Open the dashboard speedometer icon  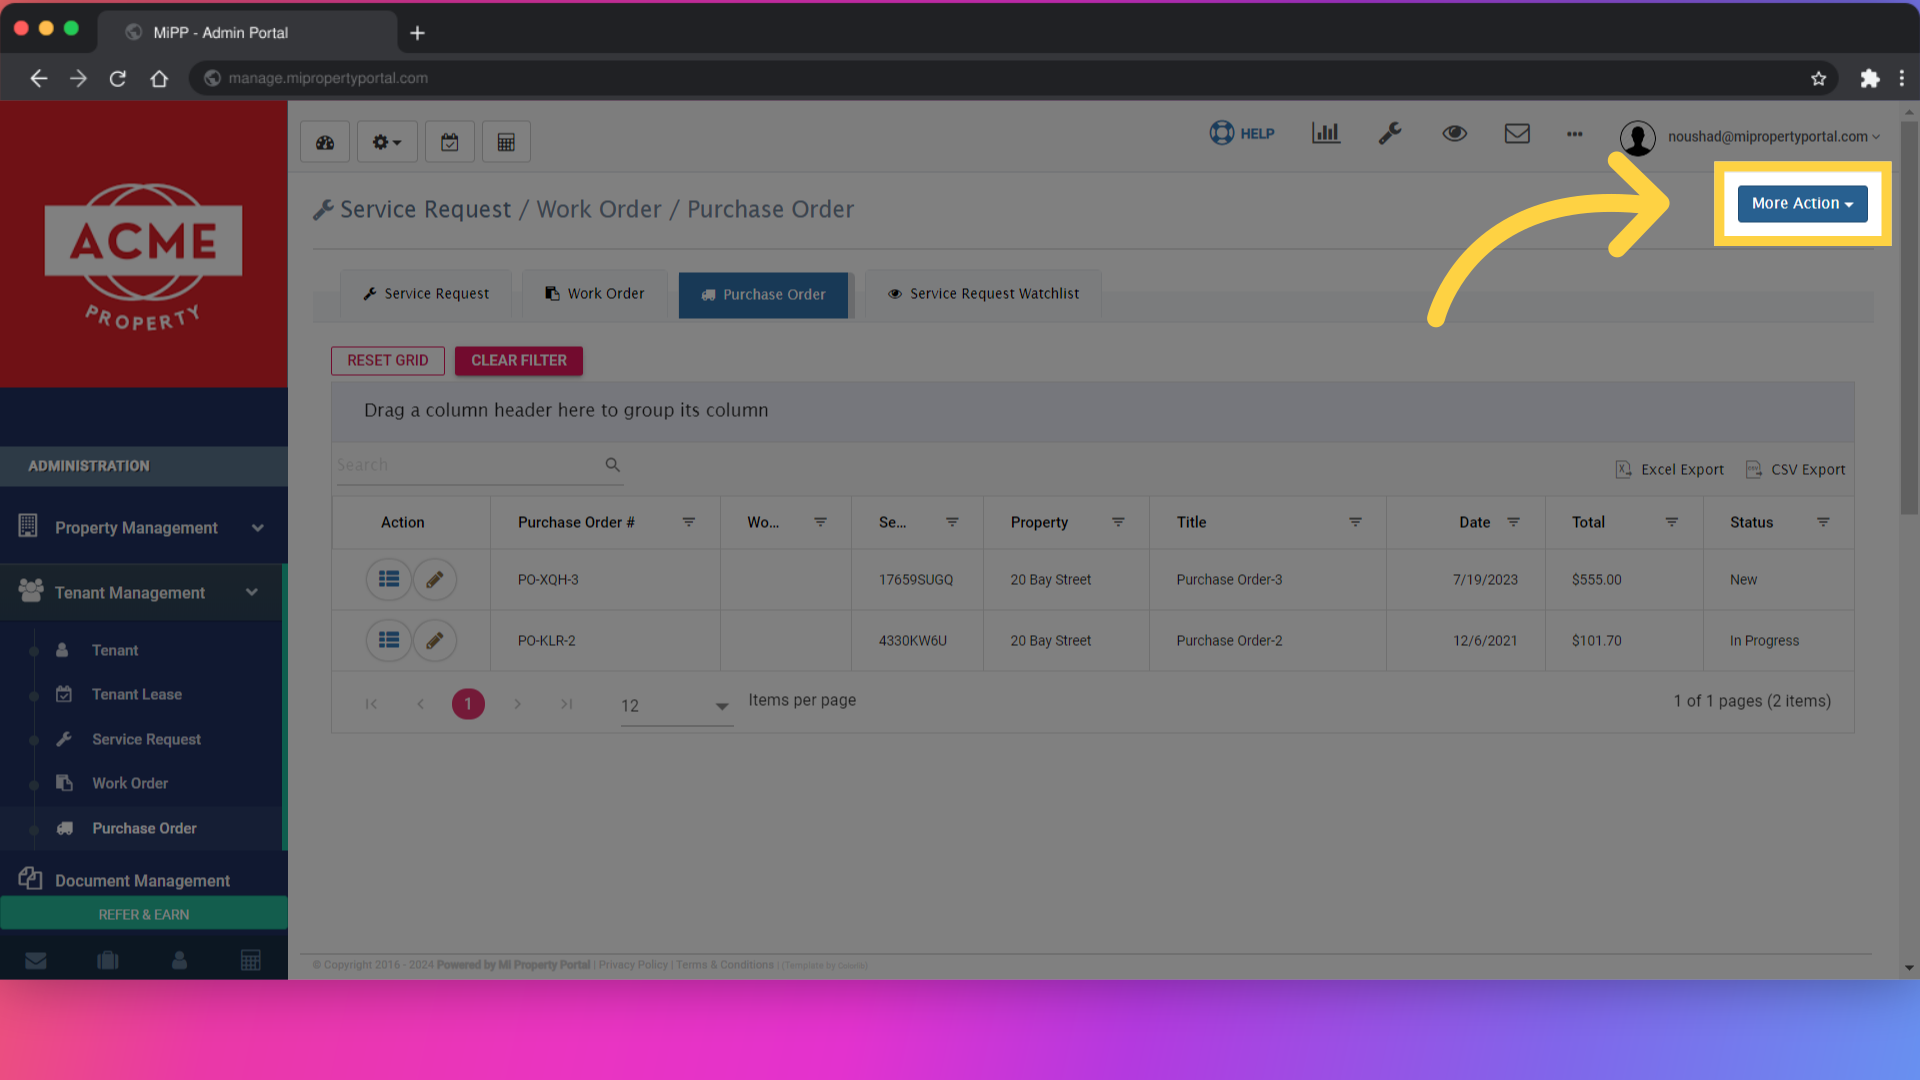click(x=325, y=142)
